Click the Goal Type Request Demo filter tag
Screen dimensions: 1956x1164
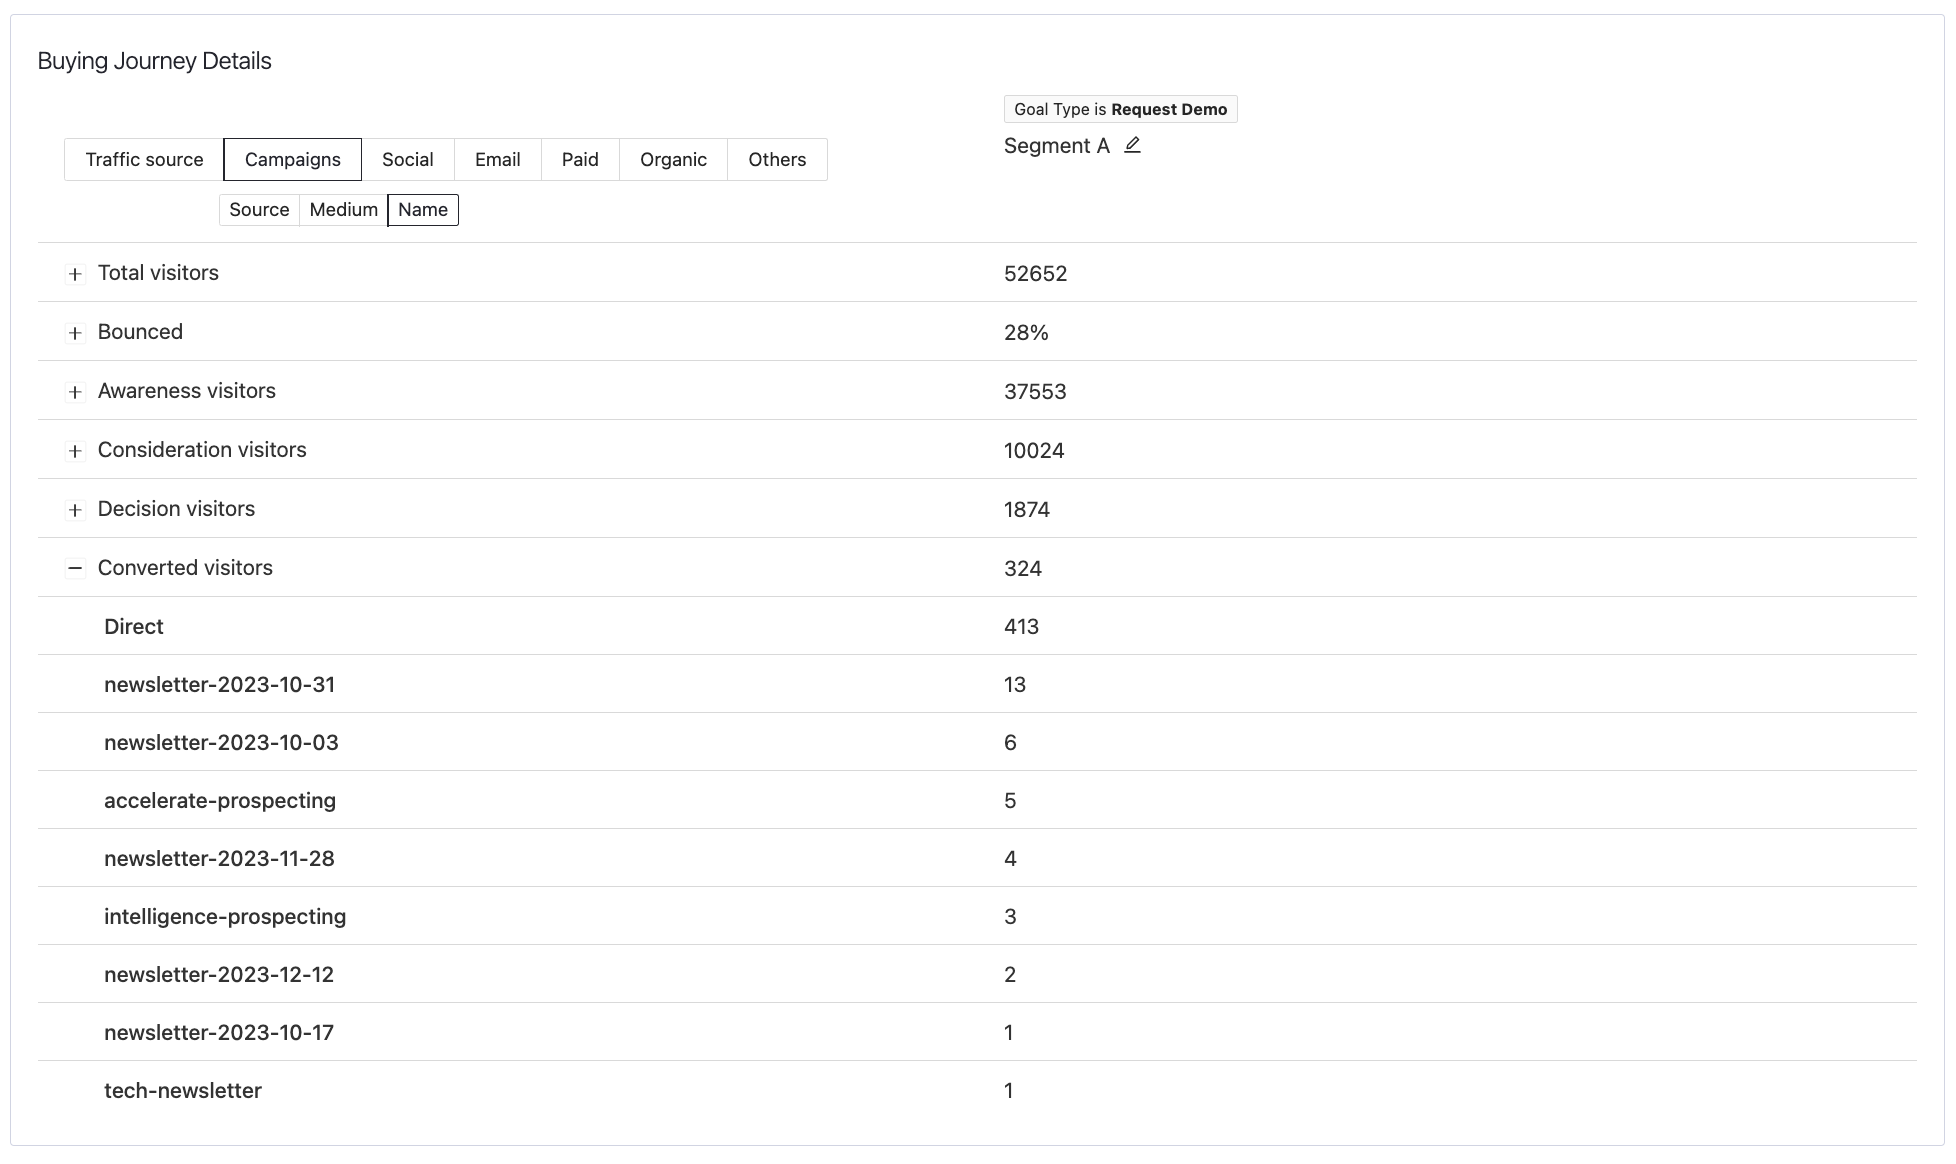coord(1120,109)
